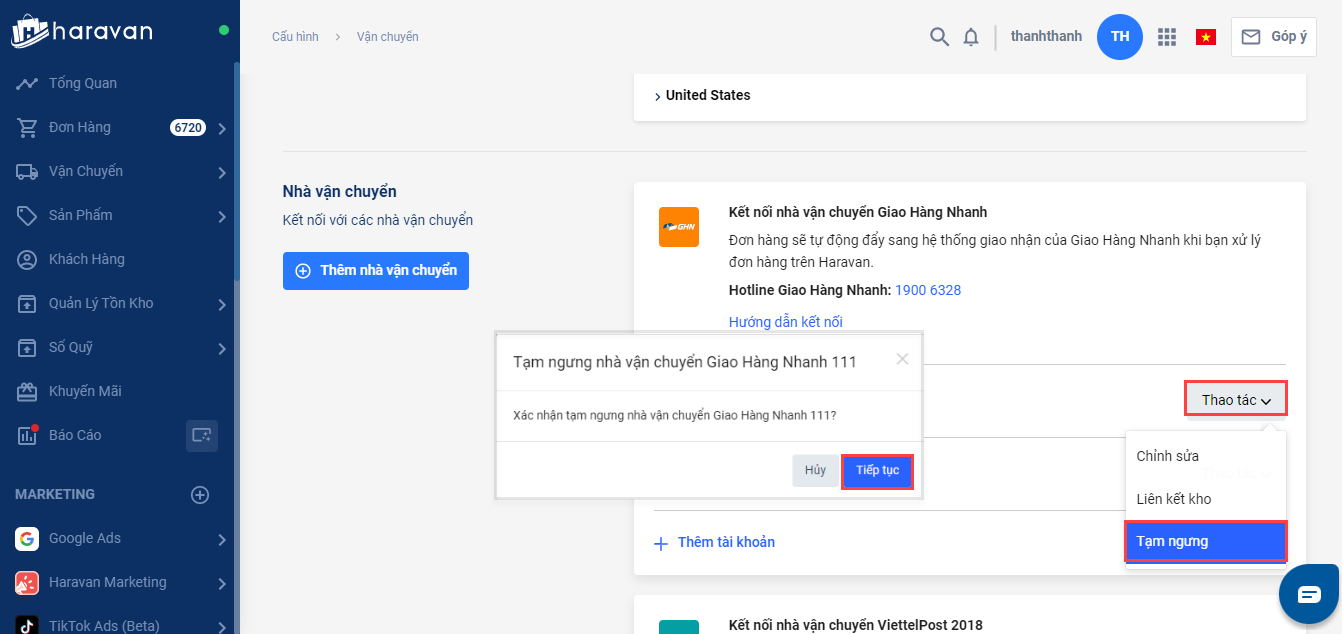The height and width of the screenshot is (634, 1342).
Task: Open the live chat bubble
Action: [1309, 594]
